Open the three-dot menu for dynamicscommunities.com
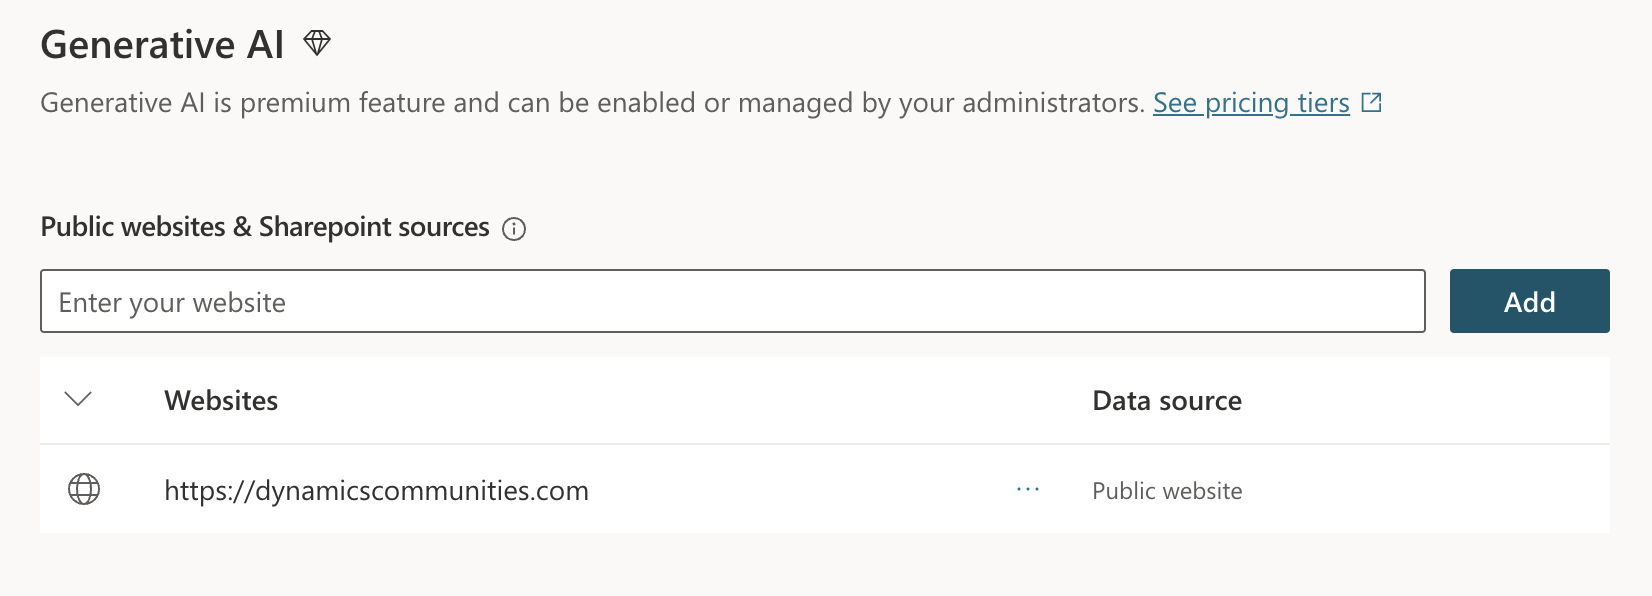The image size is (1652, 596). (x=1028, y=490)
